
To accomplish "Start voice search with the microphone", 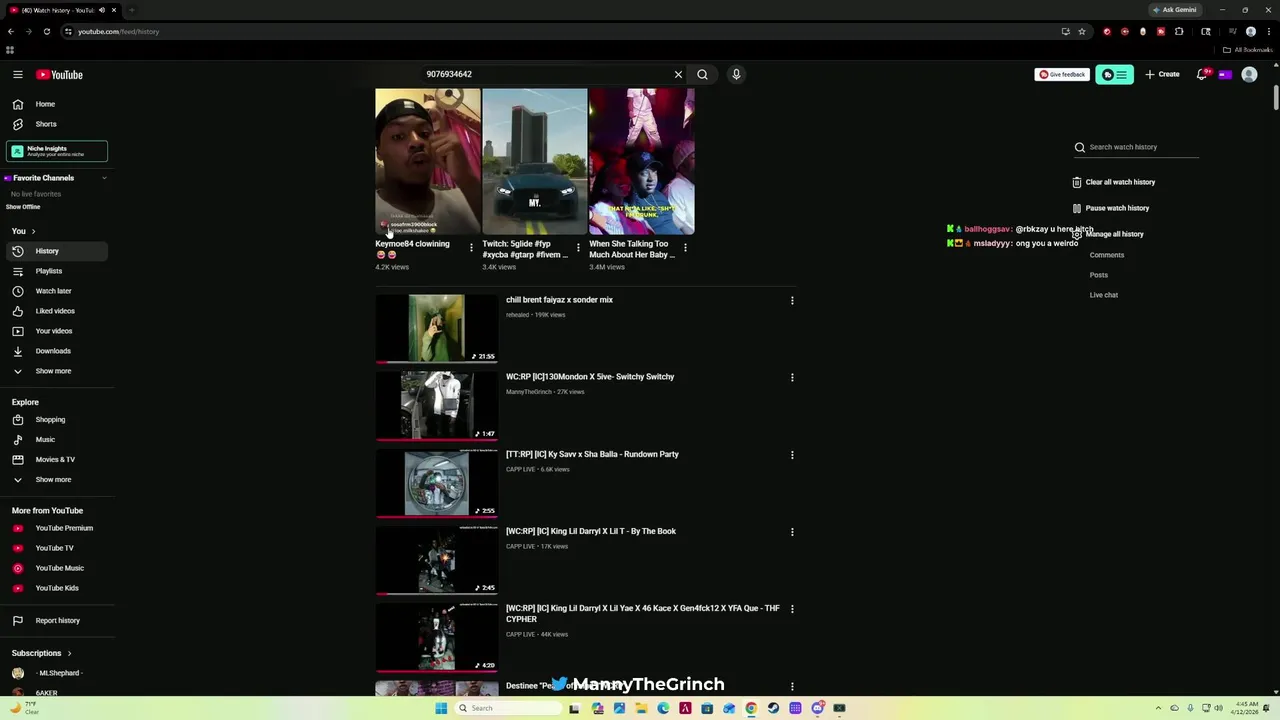I will [x=736, y=74].
